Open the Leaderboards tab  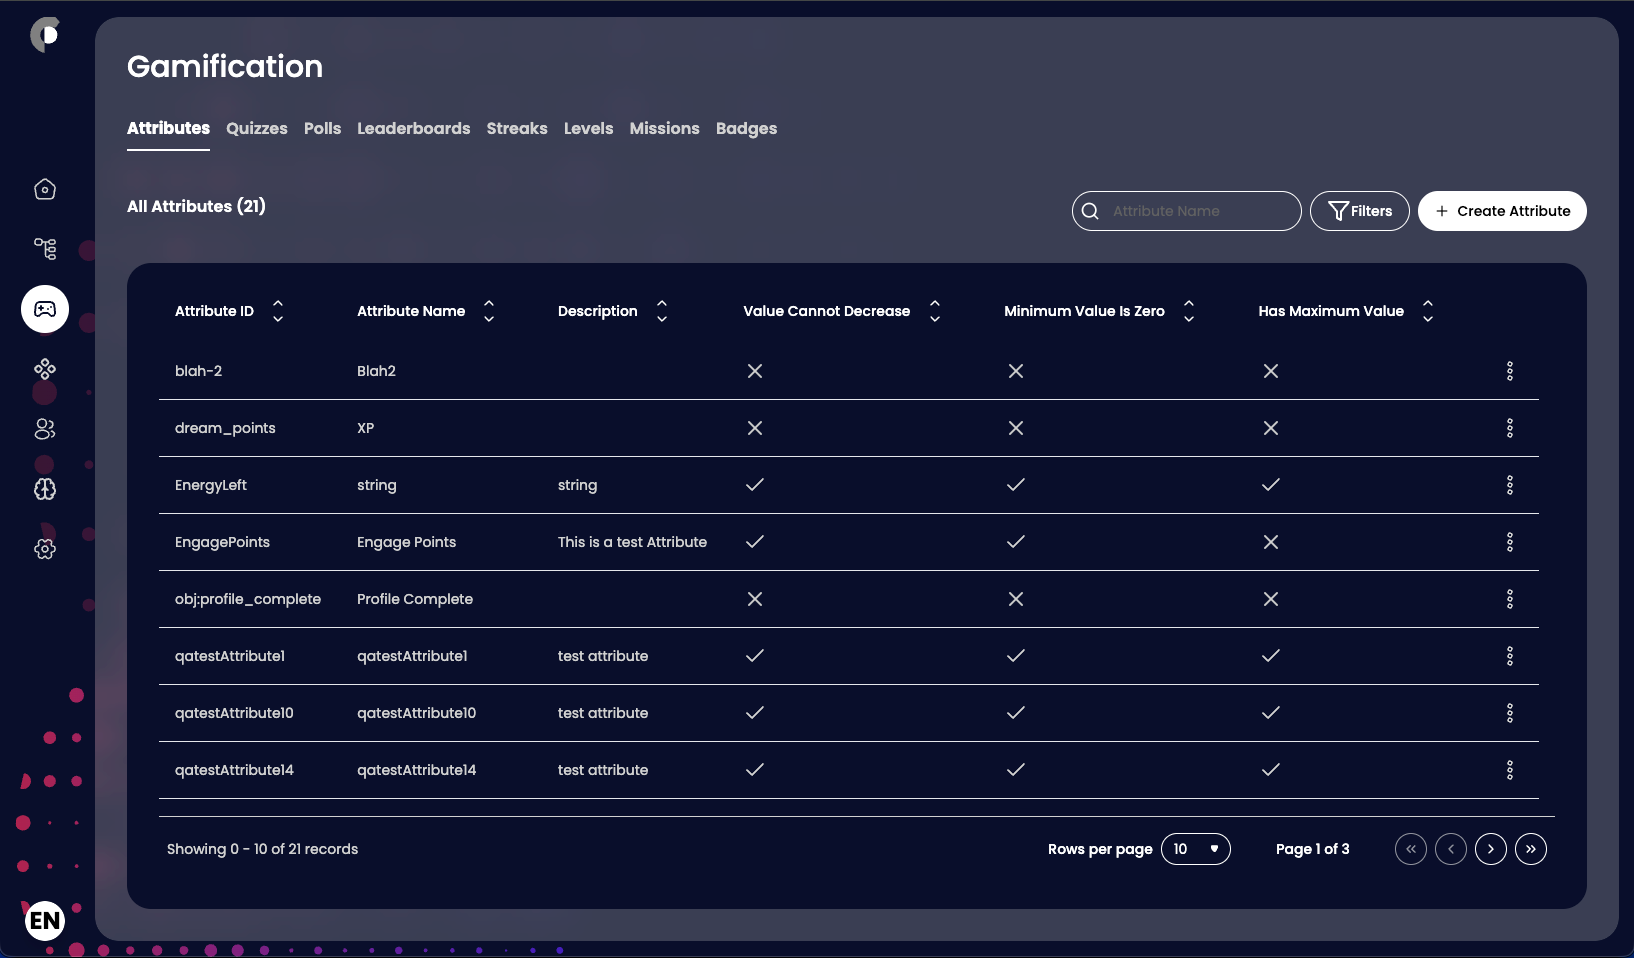(413, 129)
